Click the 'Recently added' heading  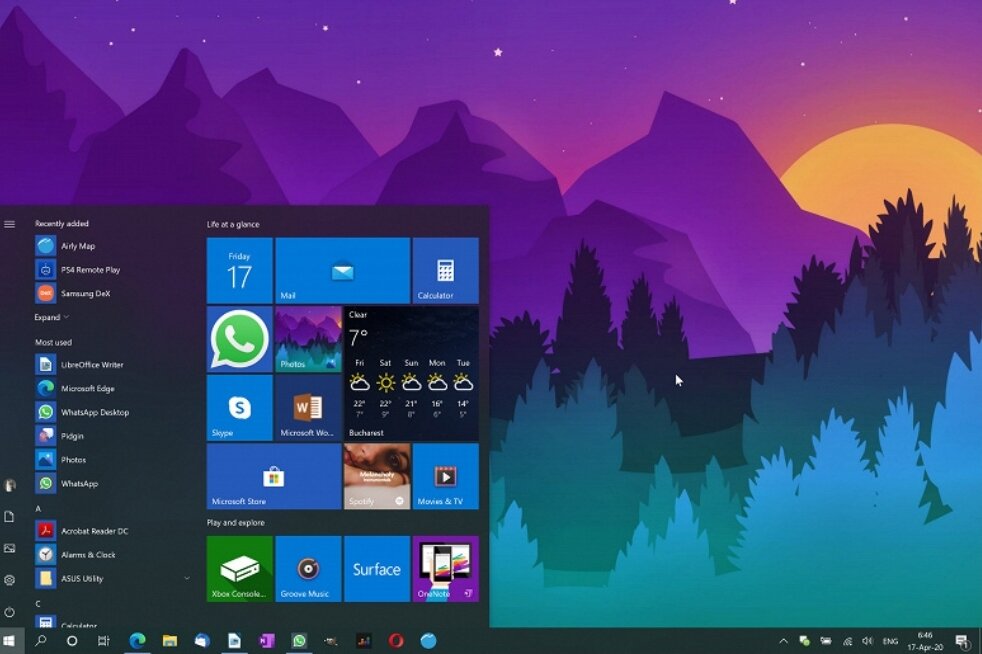point(62,224)
